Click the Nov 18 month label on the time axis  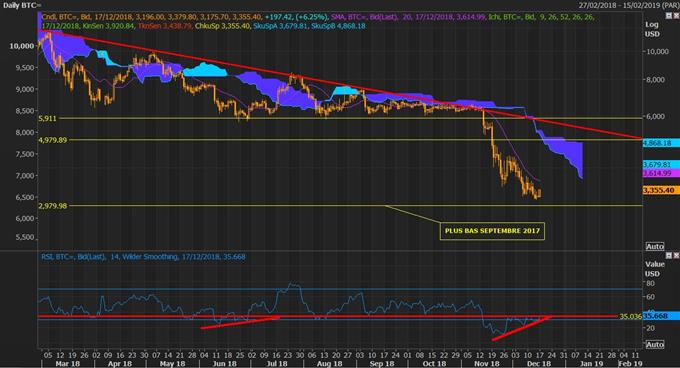[487, 363]
